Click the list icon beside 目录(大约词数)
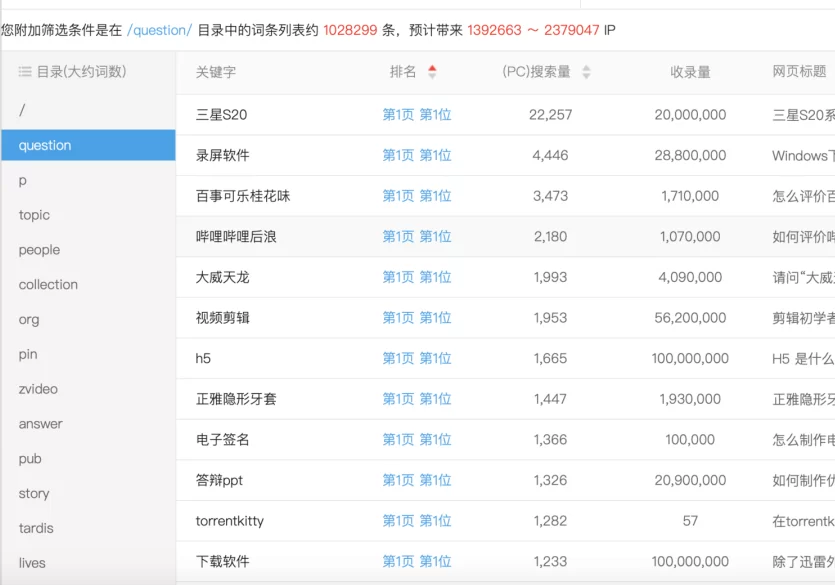835x585 pixels. coord(25,72)
